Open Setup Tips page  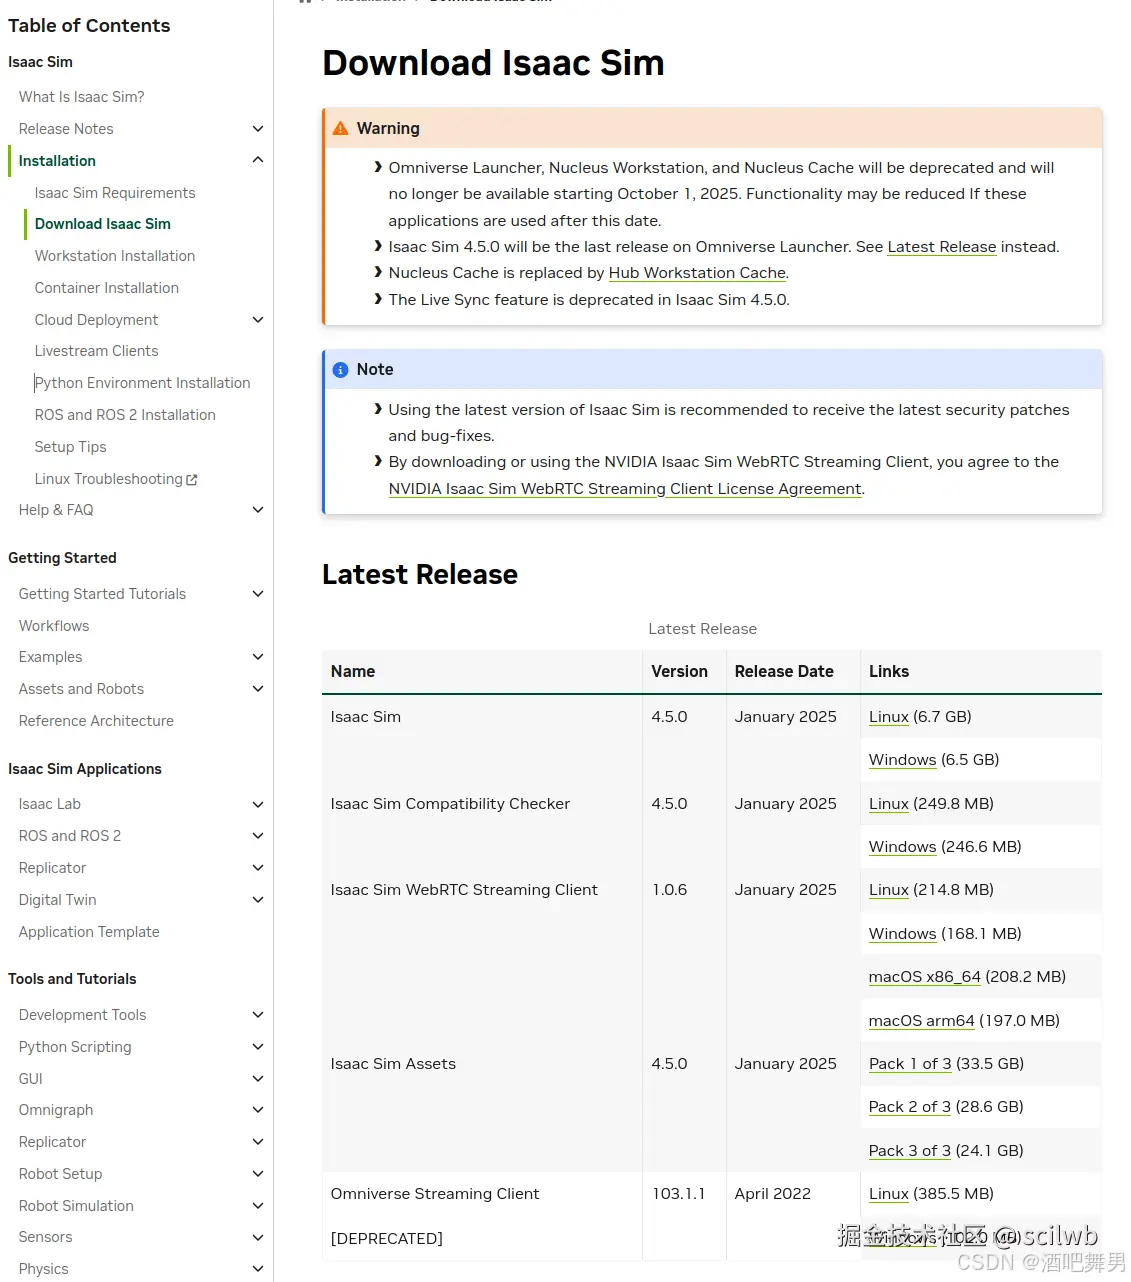click(x=70, y=447)
